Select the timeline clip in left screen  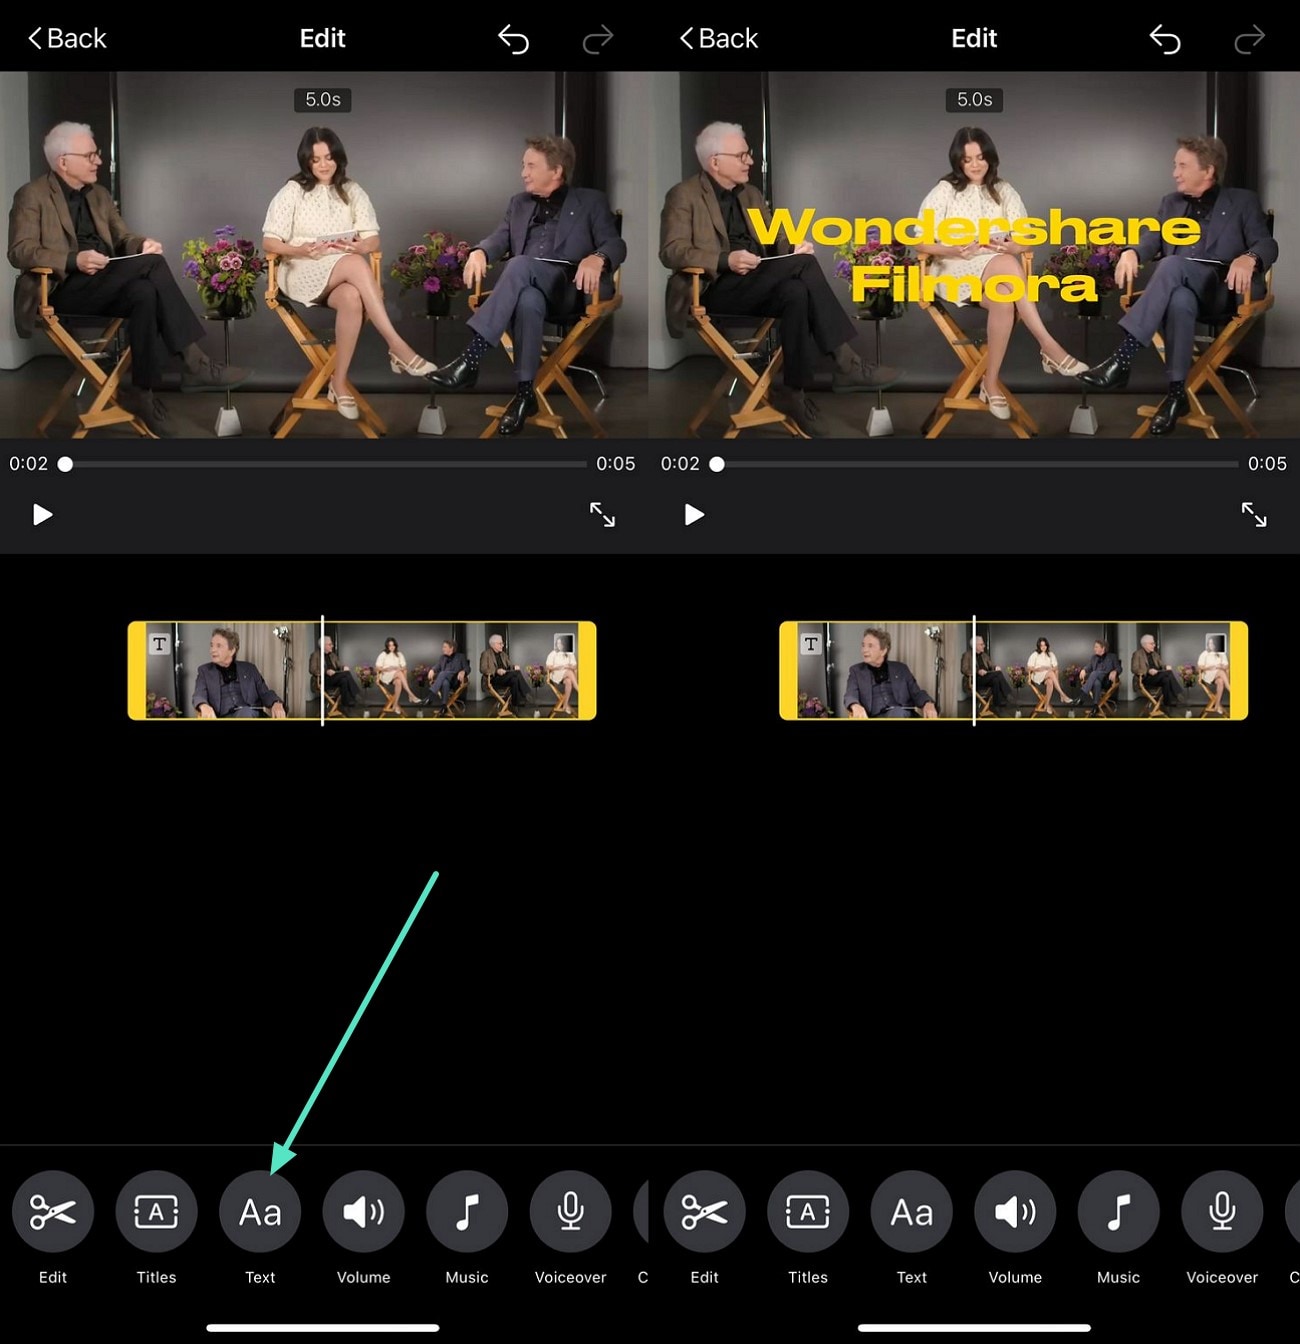click(x=362, y=670)
